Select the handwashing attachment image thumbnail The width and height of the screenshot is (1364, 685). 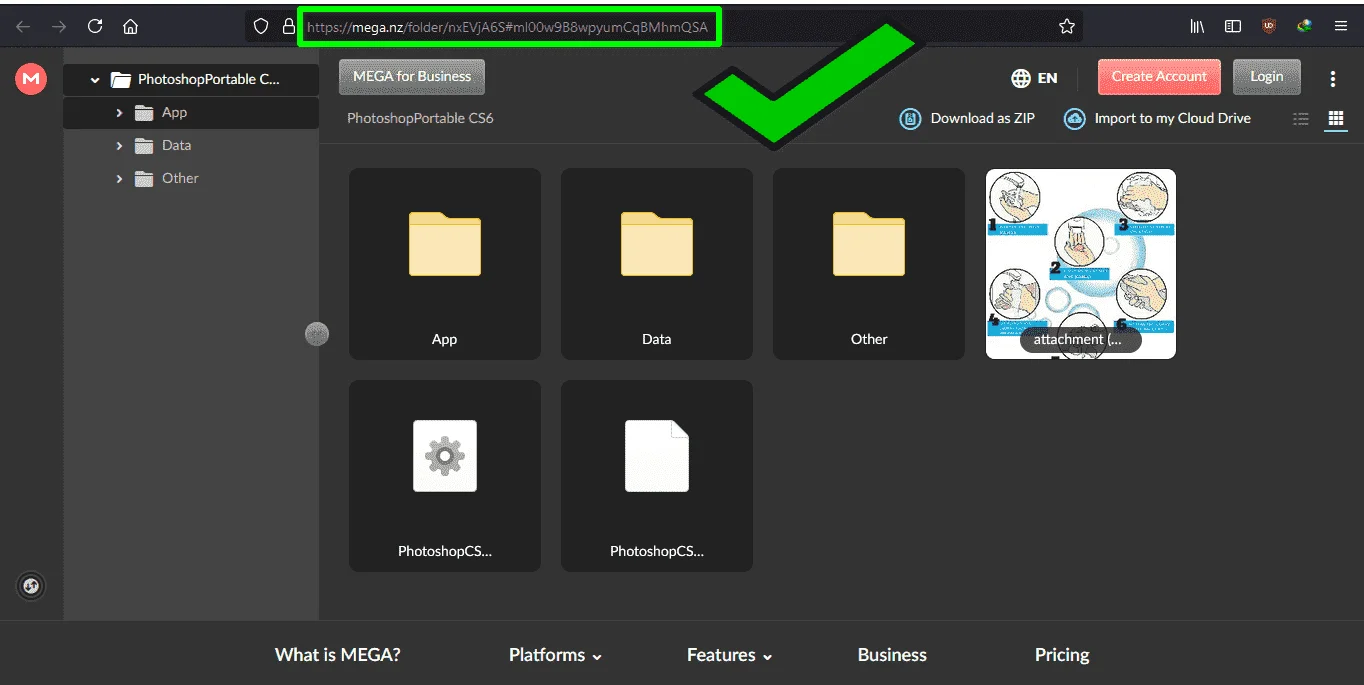(1081, 264)
